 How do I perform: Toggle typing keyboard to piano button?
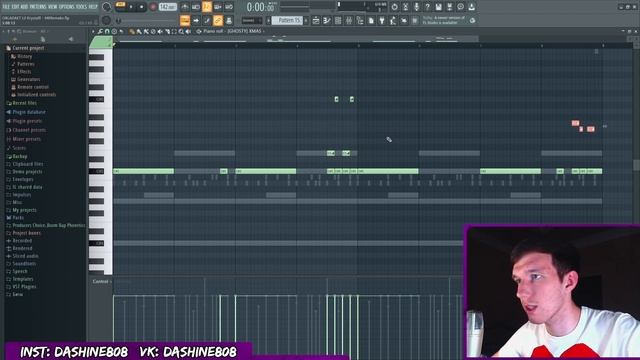(x=185, y=20)
